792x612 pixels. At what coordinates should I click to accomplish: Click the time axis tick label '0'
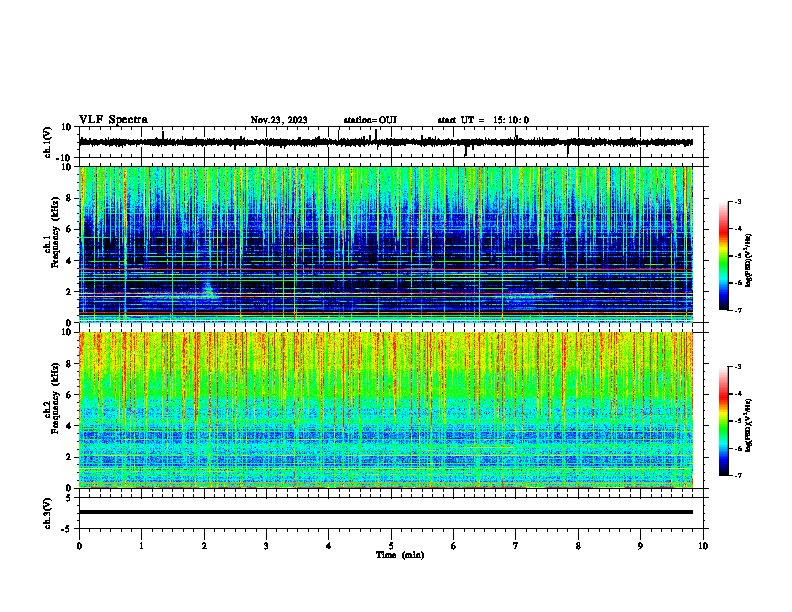(79, 546)
